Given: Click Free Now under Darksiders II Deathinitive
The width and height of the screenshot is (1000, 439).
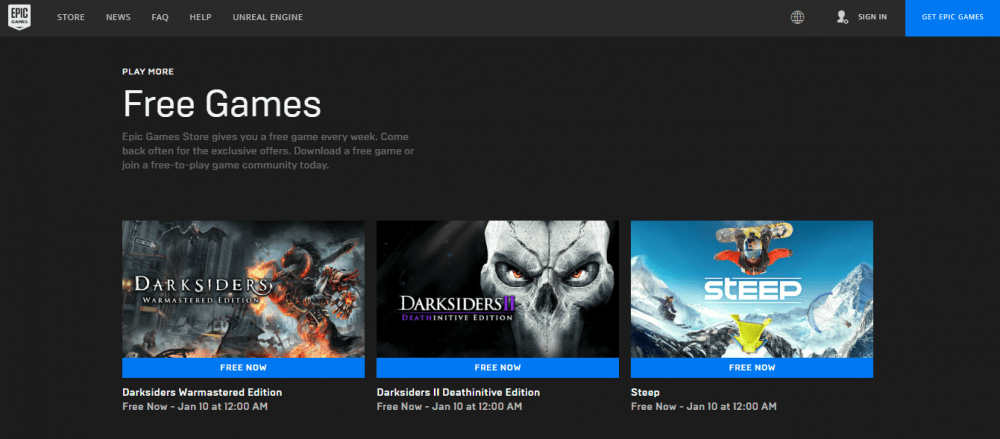Looking at the screenshot, I should click(x=497, y=368).
